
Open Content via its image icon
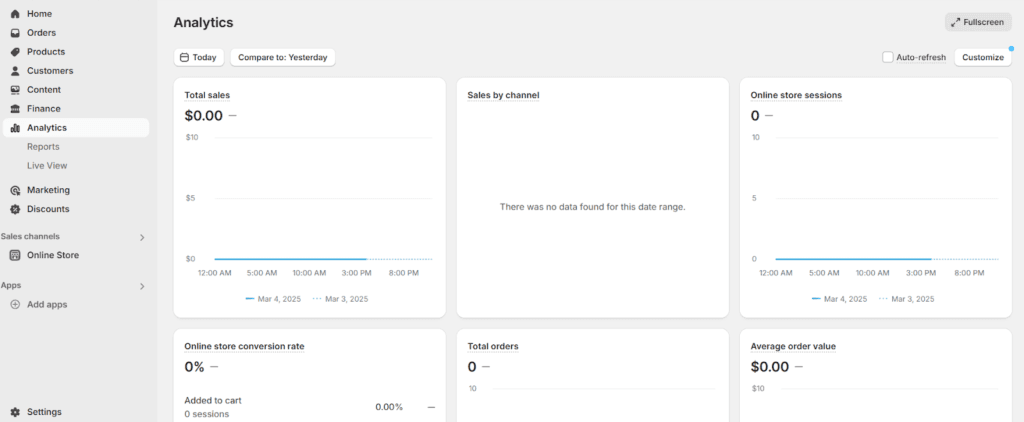(x=15, y=89)
